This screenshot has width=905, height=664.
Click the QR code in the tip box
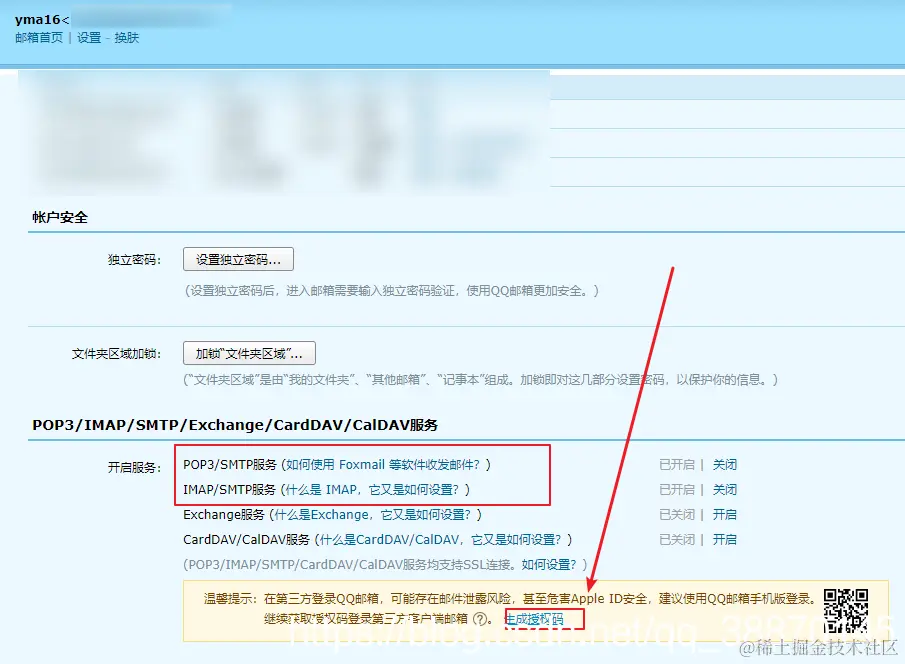[846, 609]
